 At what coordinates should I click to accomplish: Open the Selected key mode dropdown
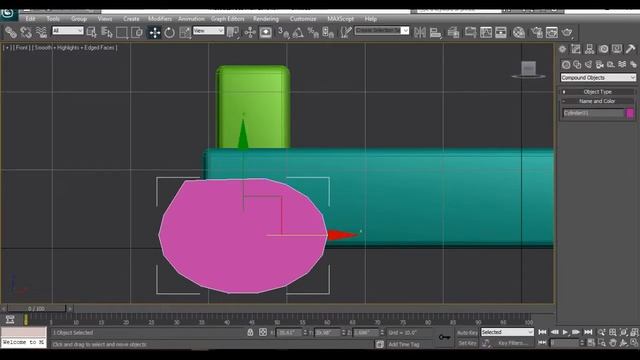507,332
